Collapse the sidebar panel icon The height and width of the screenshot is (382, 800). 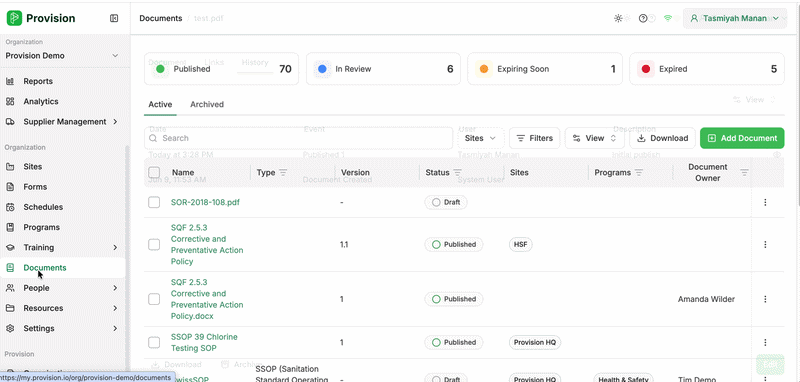(x=114, y=18)
